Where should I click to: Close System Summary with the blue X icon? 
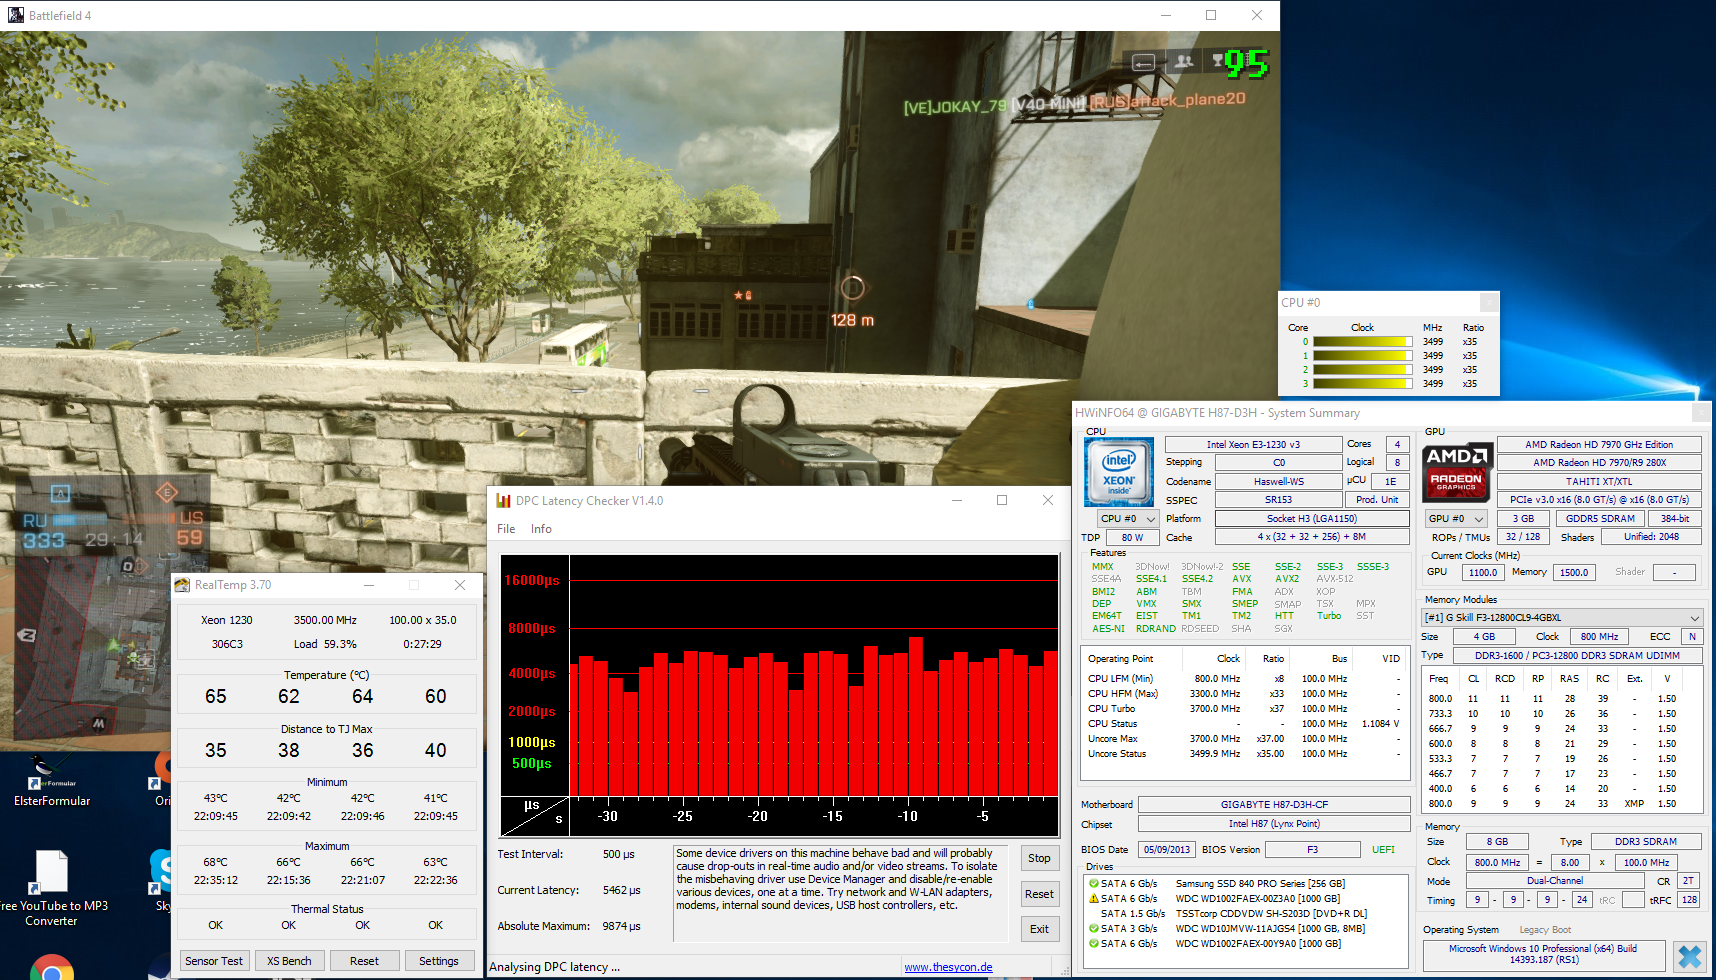[1690, 957]
